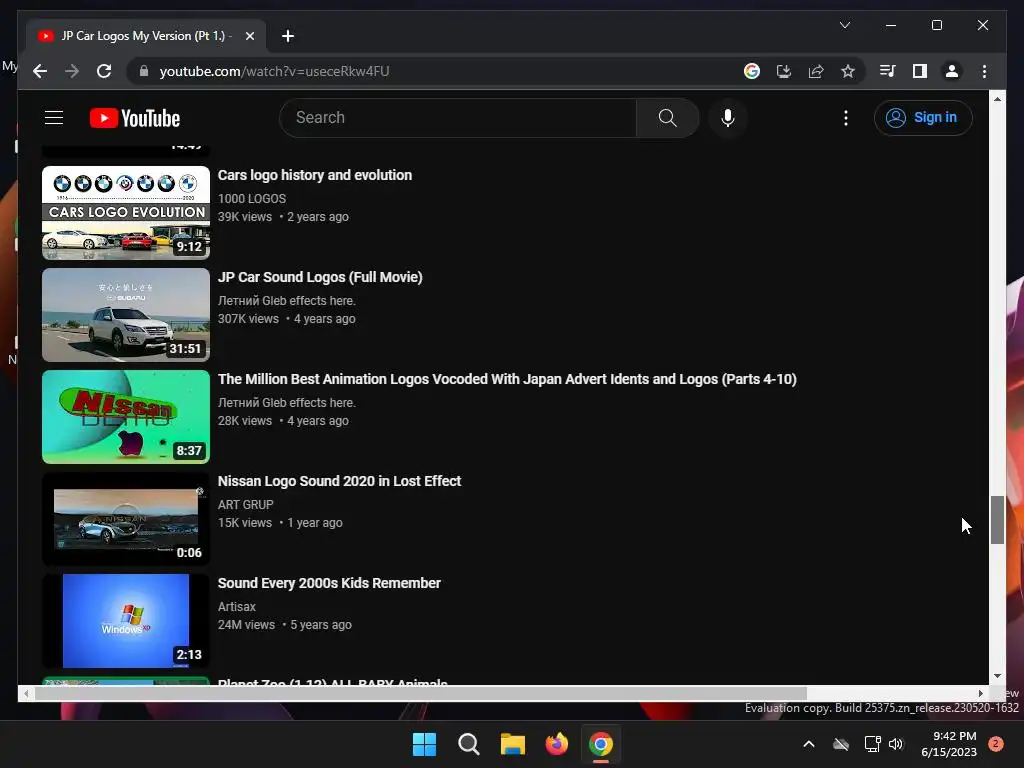
Task: Open YouTube settings three-dot menu
Action: (846, 118)
